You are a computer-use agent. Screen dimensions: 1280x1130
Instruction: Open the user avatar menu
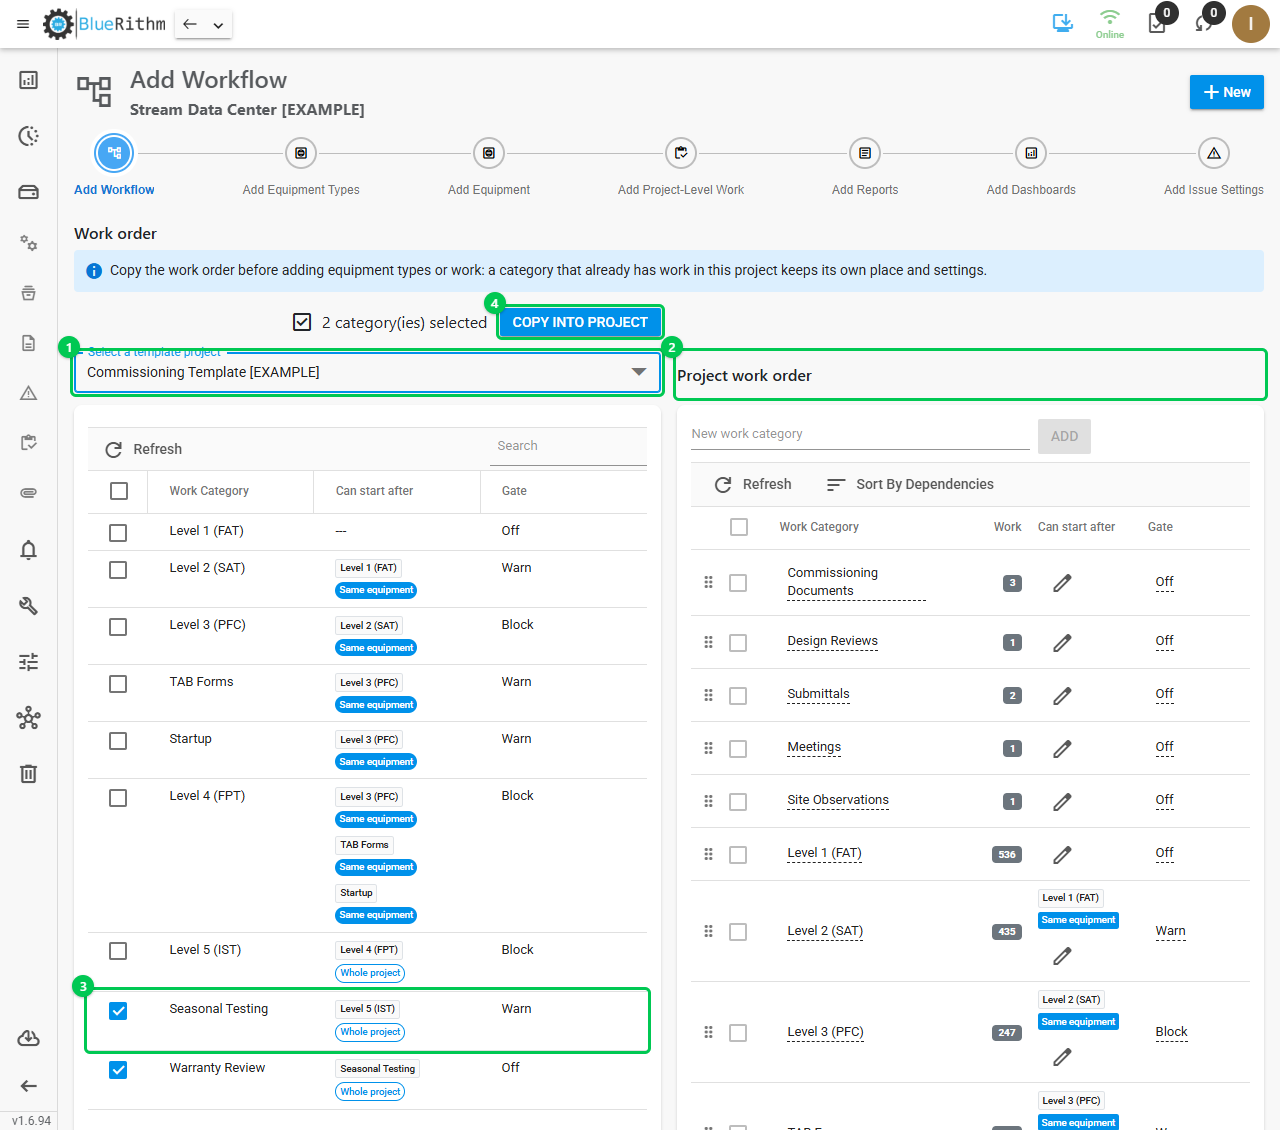1250,24
